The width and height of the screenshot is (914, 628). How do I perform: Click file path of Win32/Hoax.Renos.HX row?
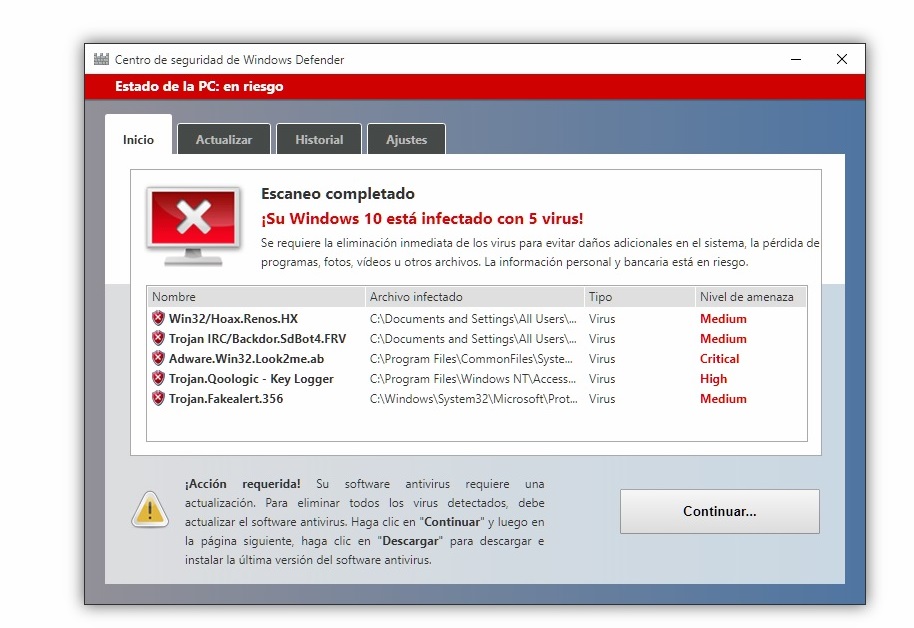click(x=473, y=319)
